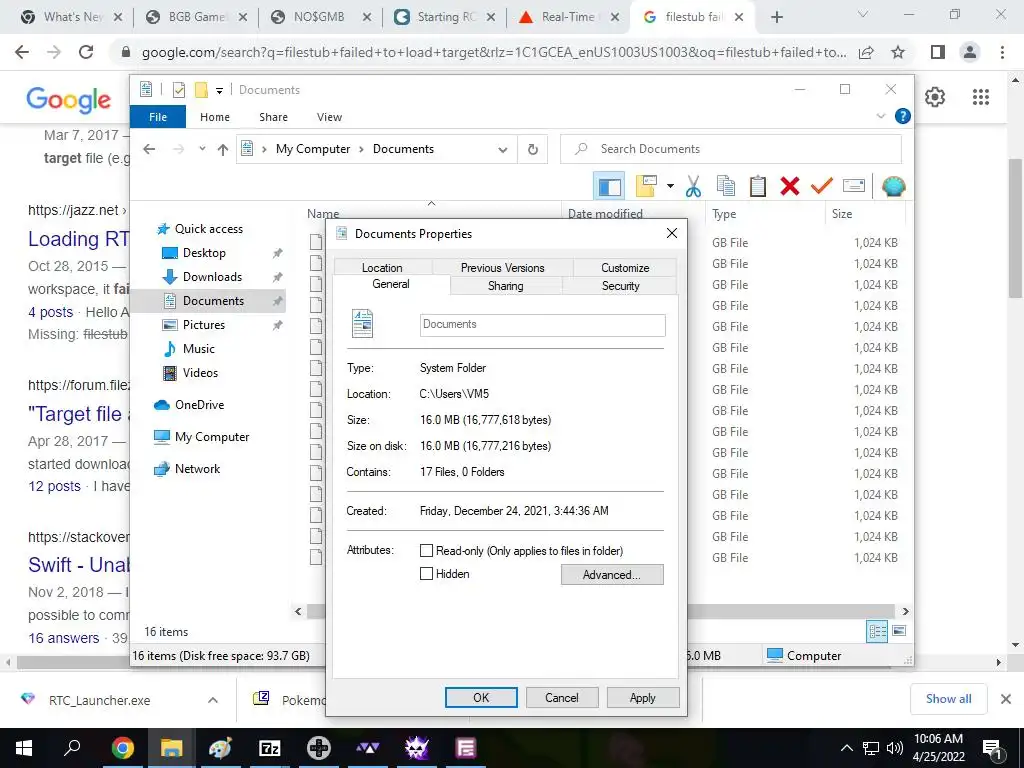1024x768 pixels.
Task: Open 7-Zip from the taskbar
Action: (x=270, y=748)
